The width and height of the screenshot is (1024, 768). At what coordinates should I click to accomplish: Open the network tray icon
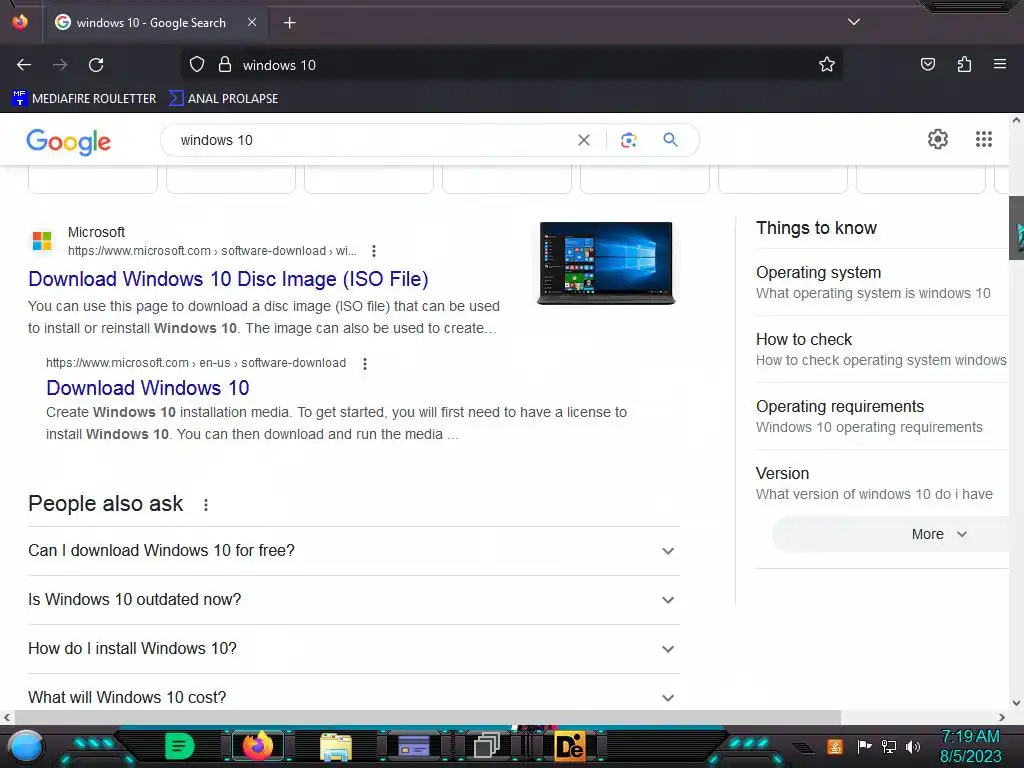pyautogui.click(x=889, y=746)
